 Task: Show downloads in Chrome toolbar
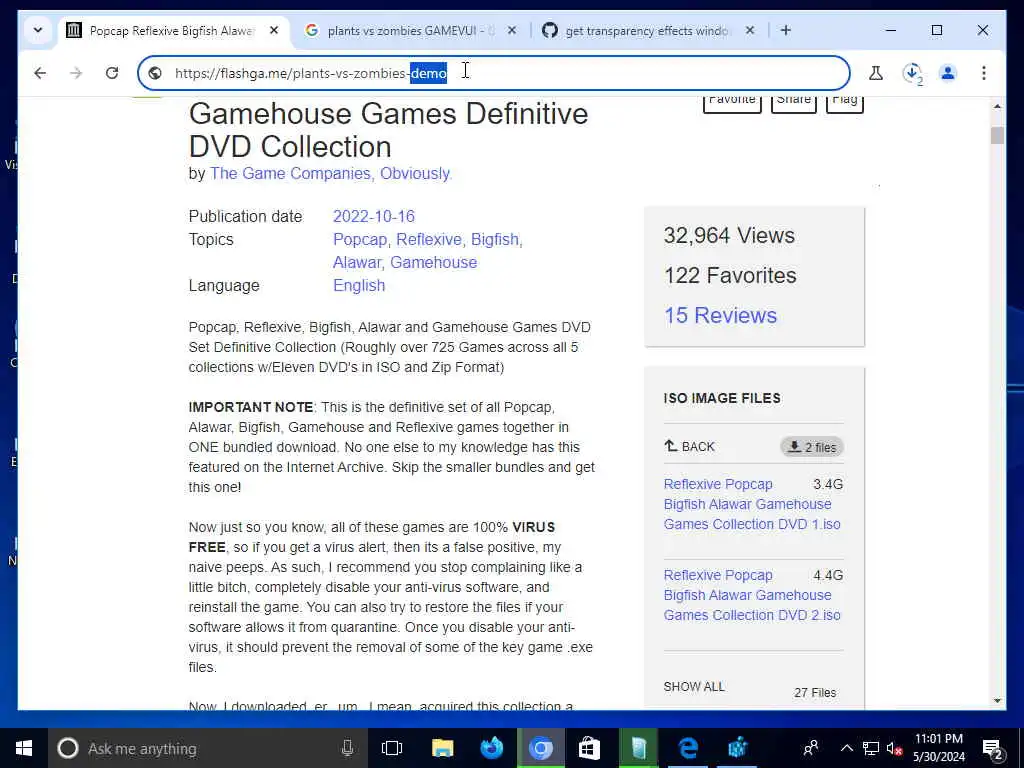(x=912, y=73)
